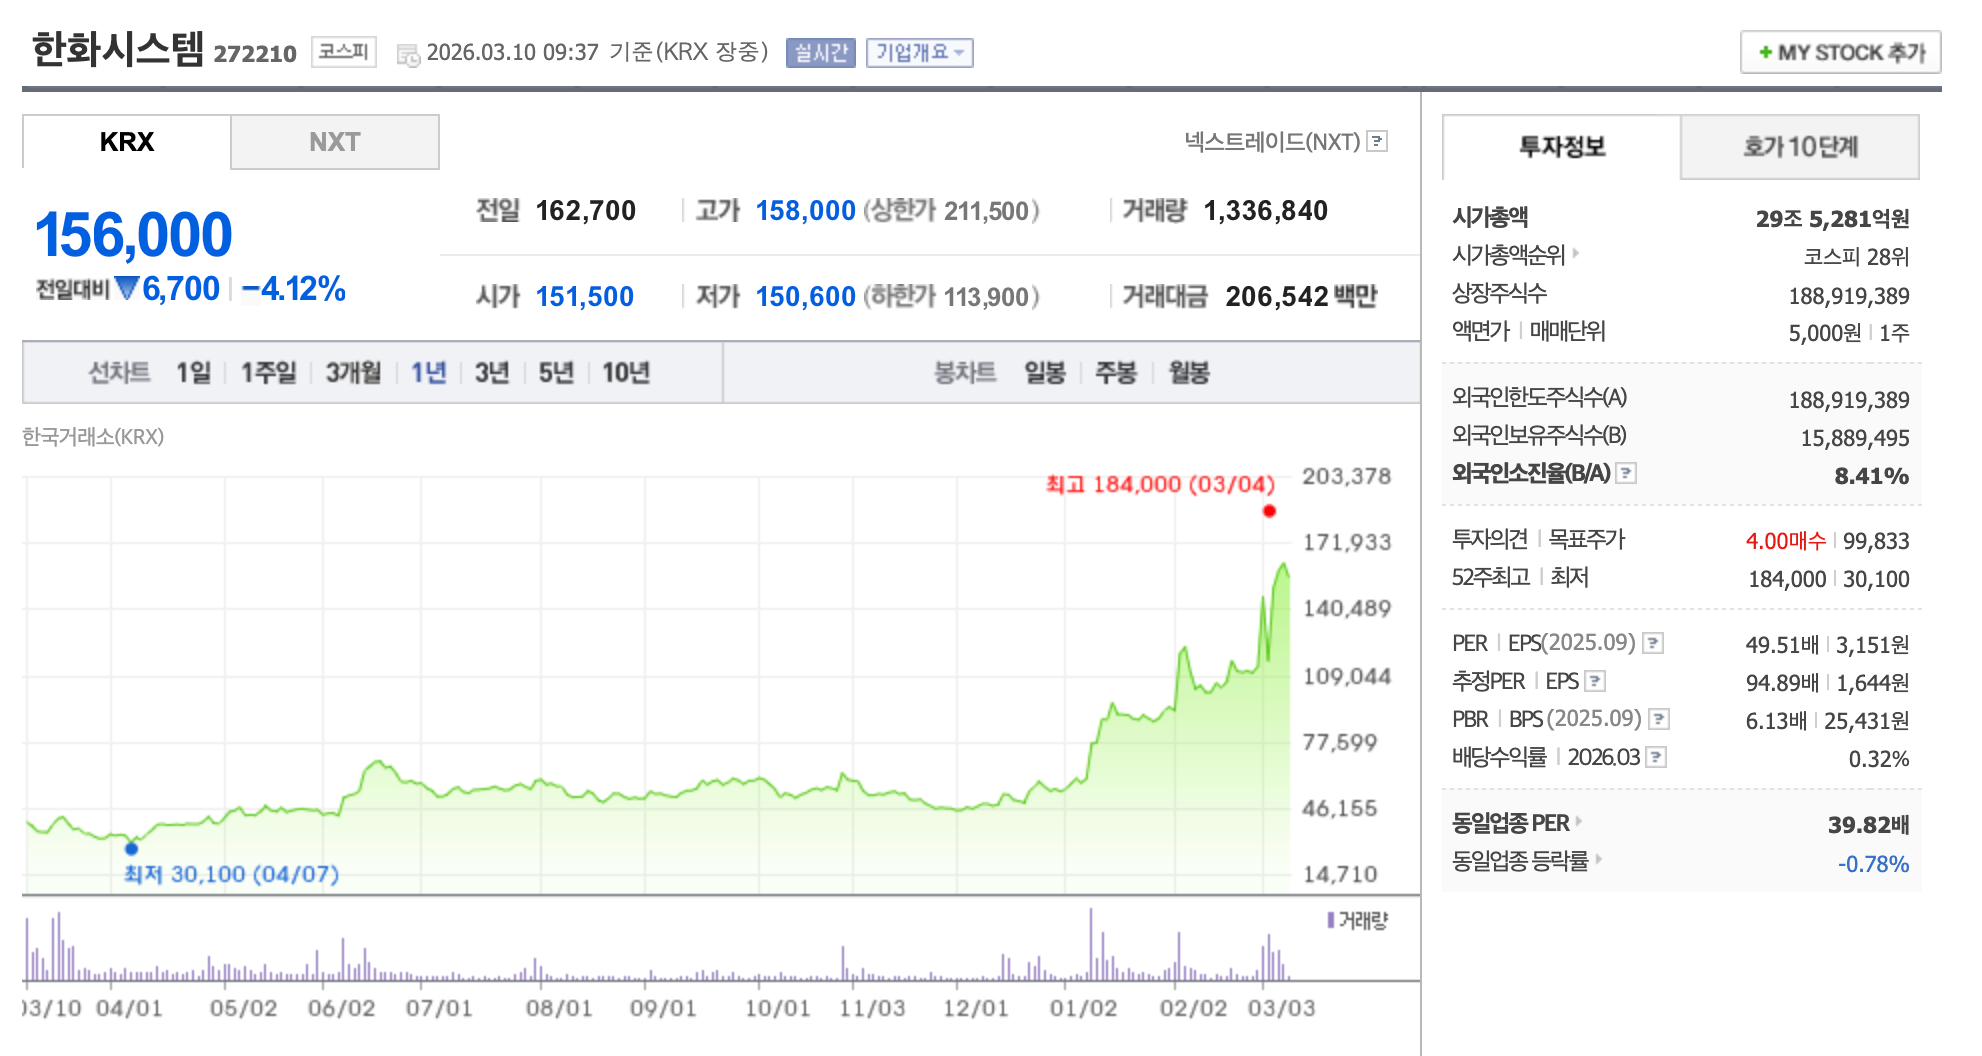Open the 호가 10단계 tab
This screenshot has height=1056, width=1982.
(x=1800, y=147)
